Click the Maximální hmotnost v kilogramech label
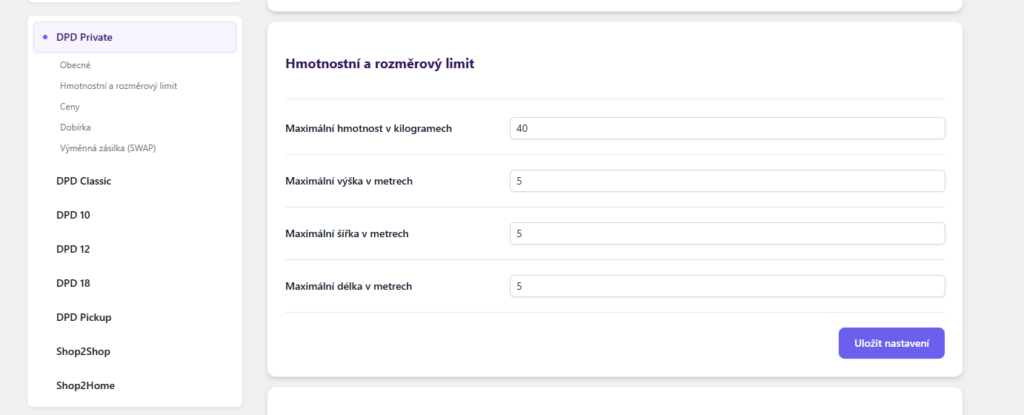Viewport: 1024px width, 415px height. pos(369,129)
